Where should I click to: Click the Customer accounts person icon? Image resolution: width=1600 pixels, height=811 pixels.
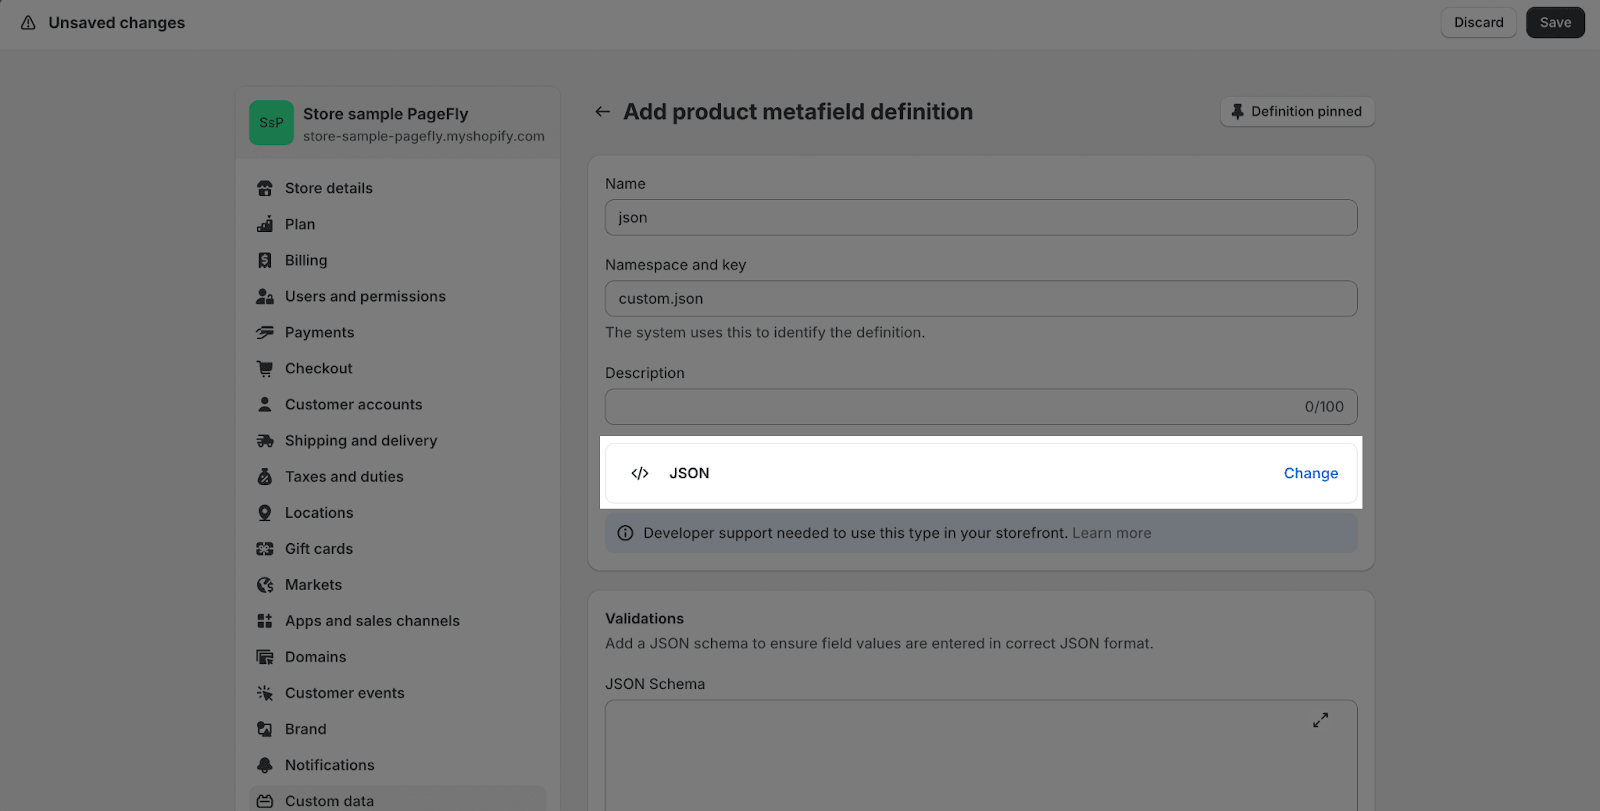[265, 404]
